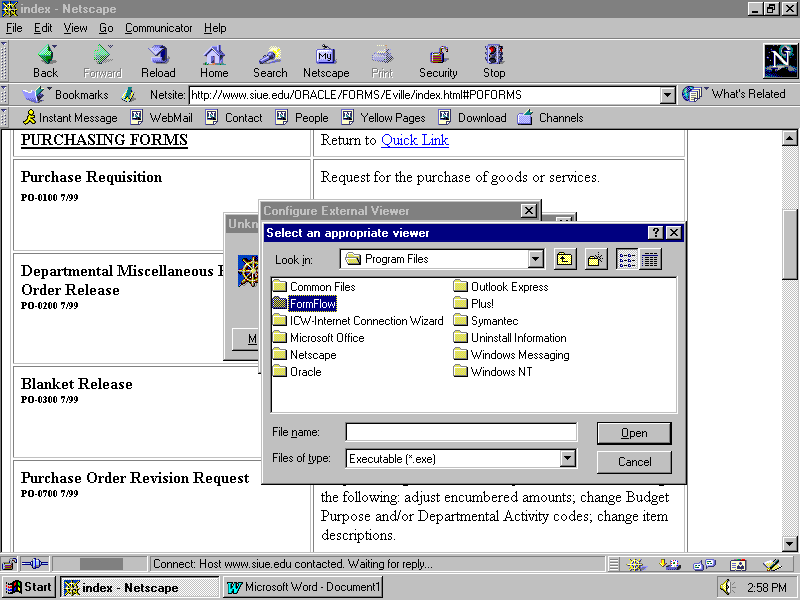Click the Search toolbar icon
The height and width of the screenshot is (600, 800).
coord(270,61)
